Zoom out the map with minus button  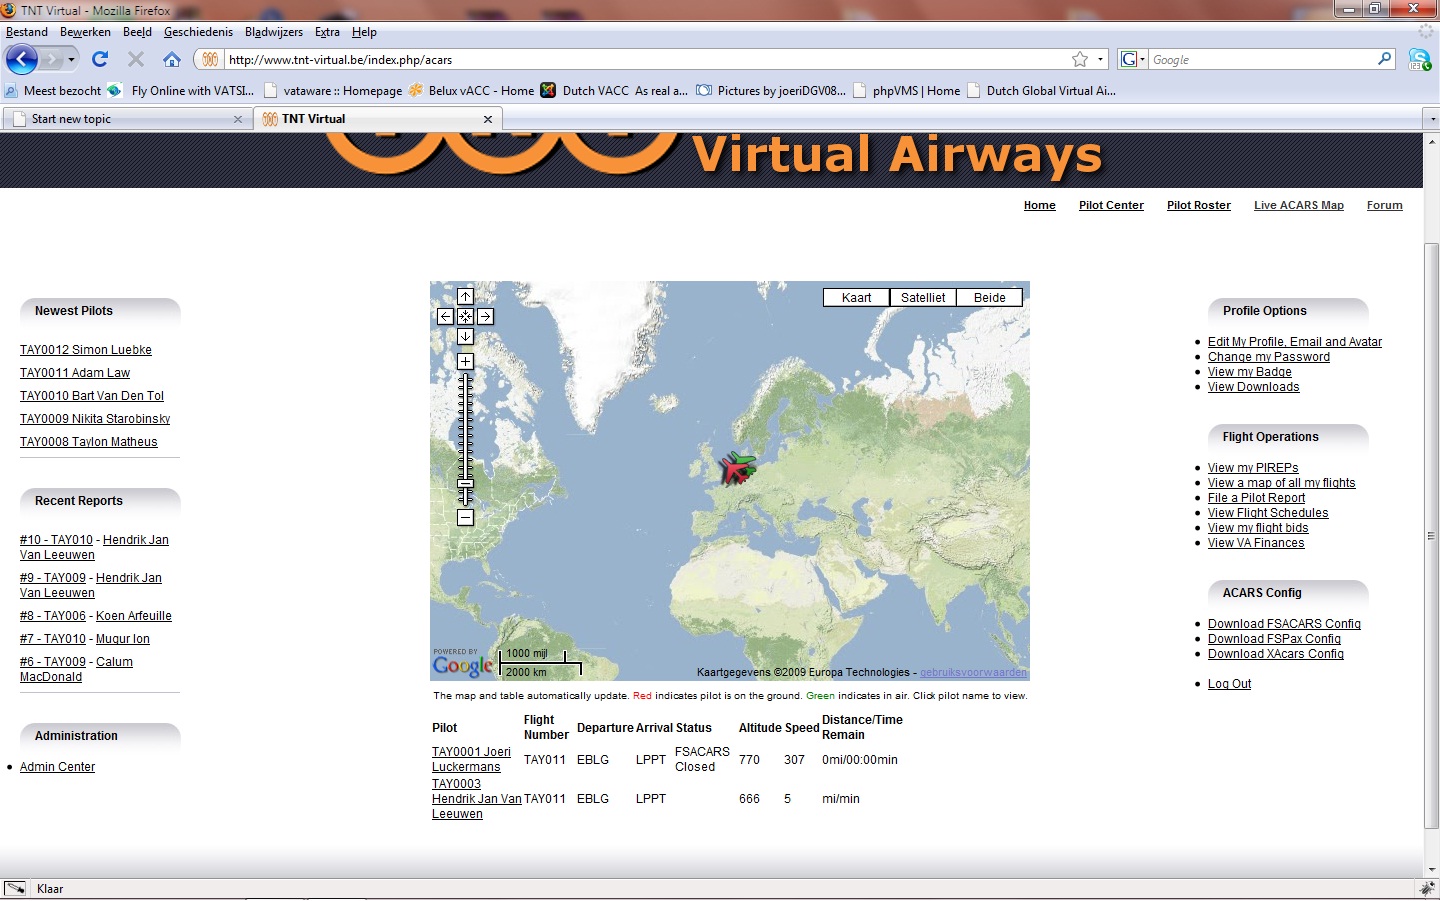click(465, 517)
